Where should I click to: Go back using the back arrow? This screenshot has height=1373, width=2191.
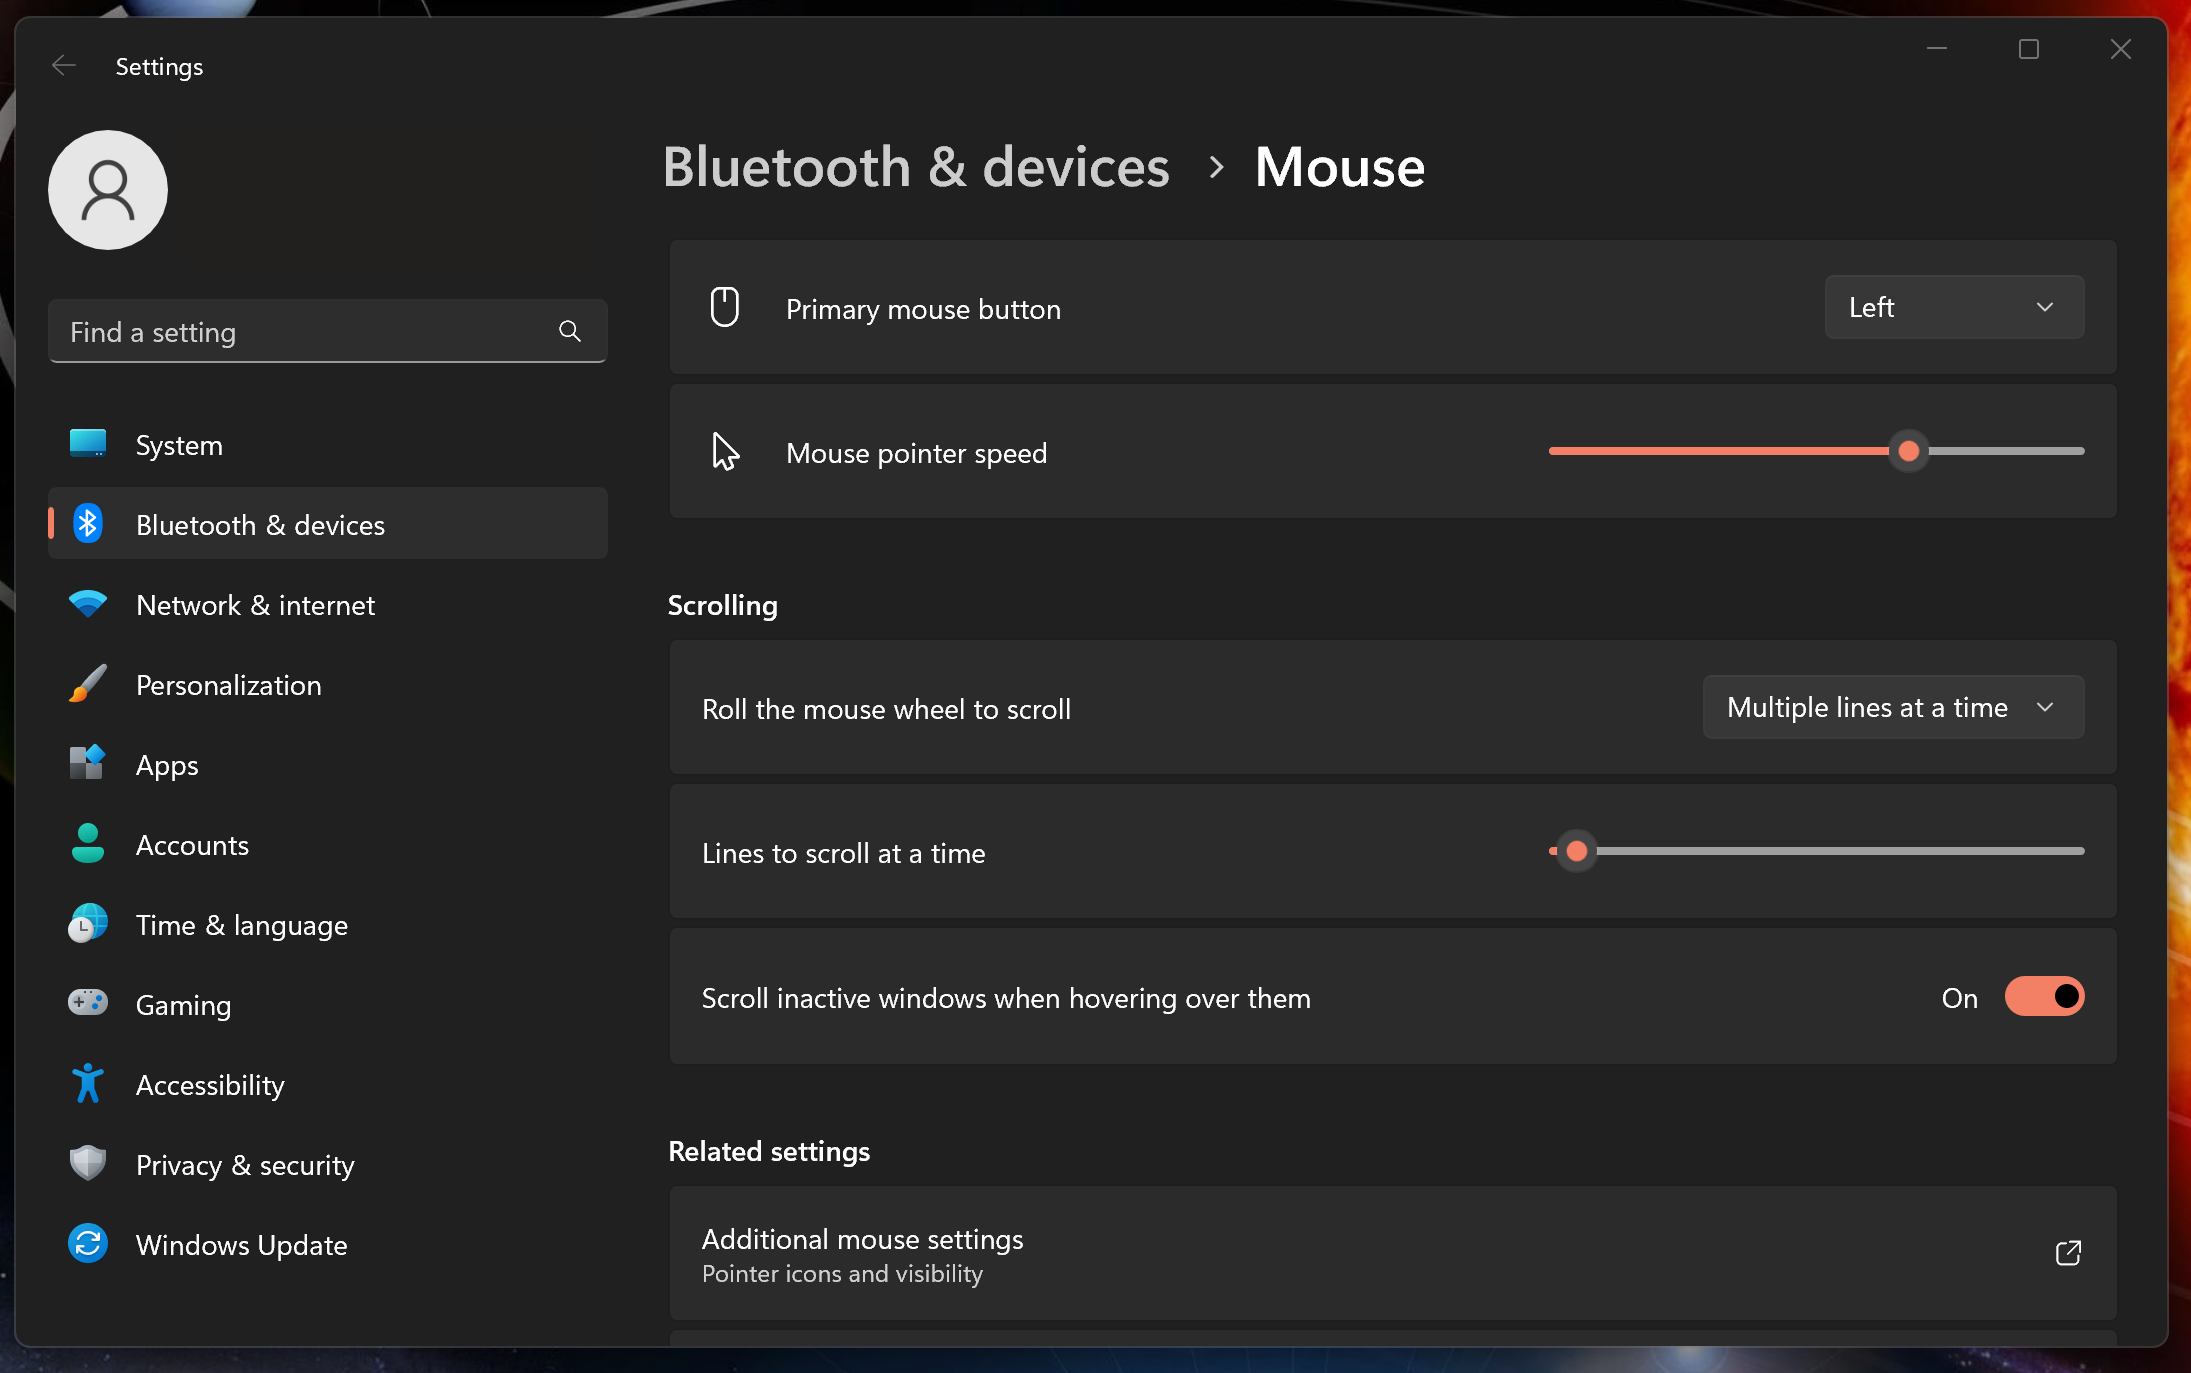click(x=63, y=65)
